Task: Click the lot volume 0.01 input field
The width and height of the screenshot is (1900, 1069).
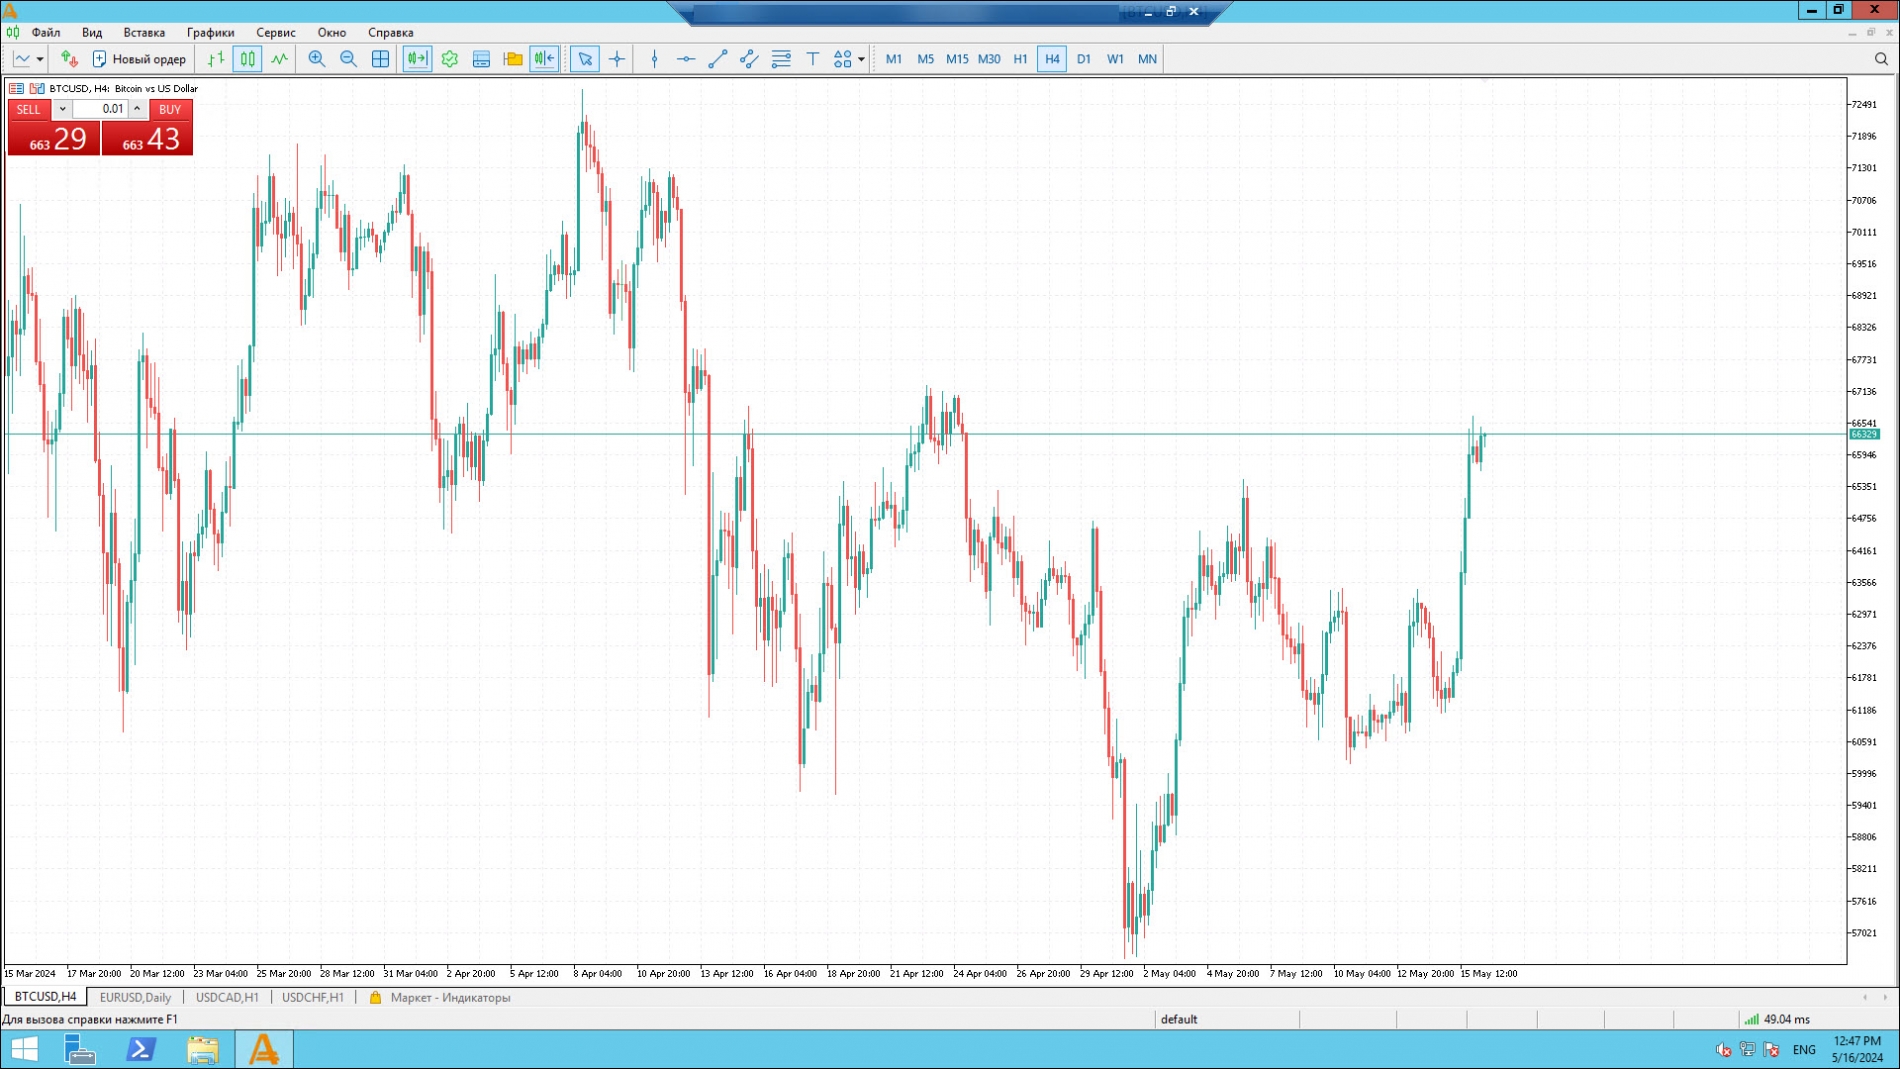Action: point(100,109)
